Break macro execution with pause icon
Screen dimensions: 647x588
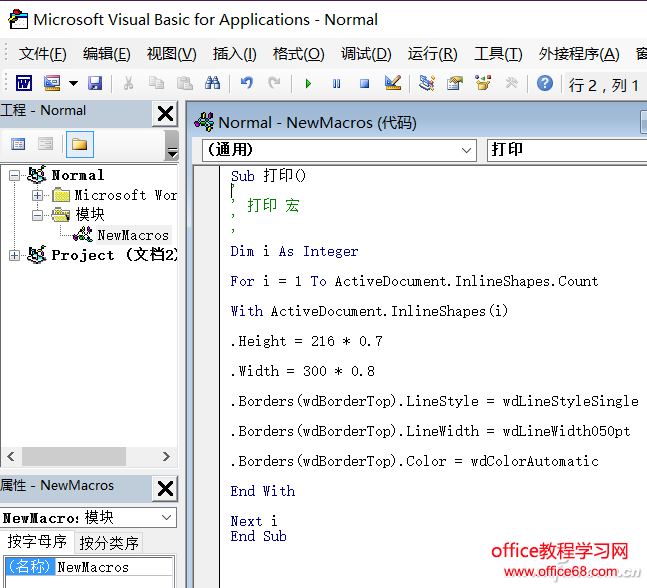pyautogui.click(x=336, y=84)
